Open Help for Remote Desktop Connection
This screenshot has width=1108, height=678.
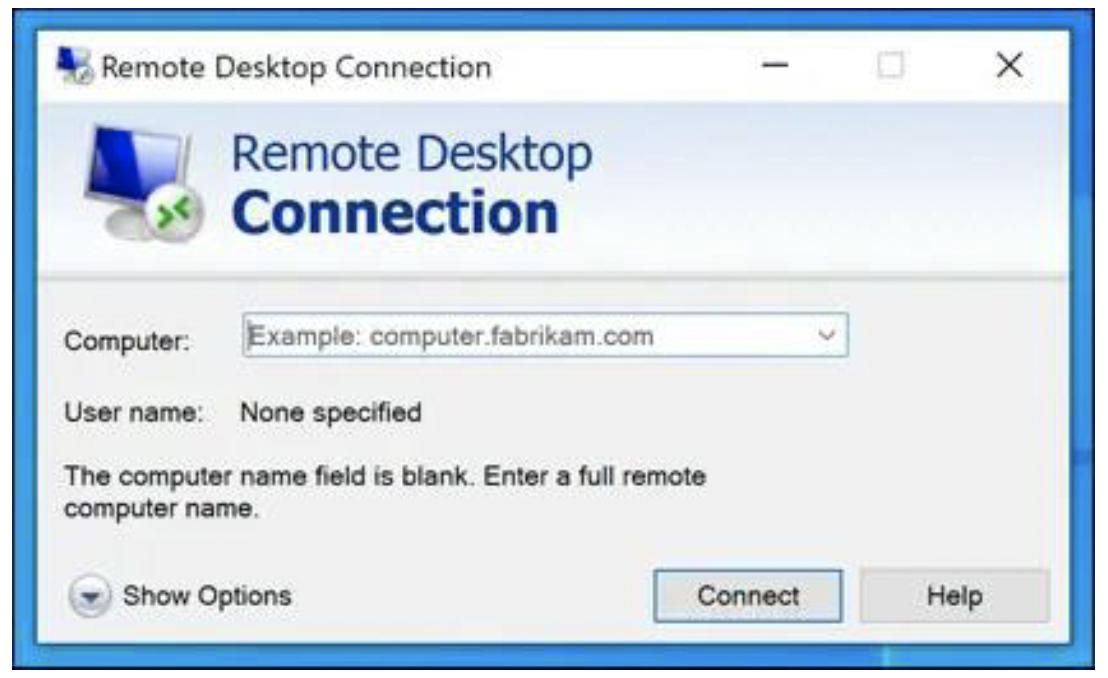pyautogui.click(x=954, y=596)
